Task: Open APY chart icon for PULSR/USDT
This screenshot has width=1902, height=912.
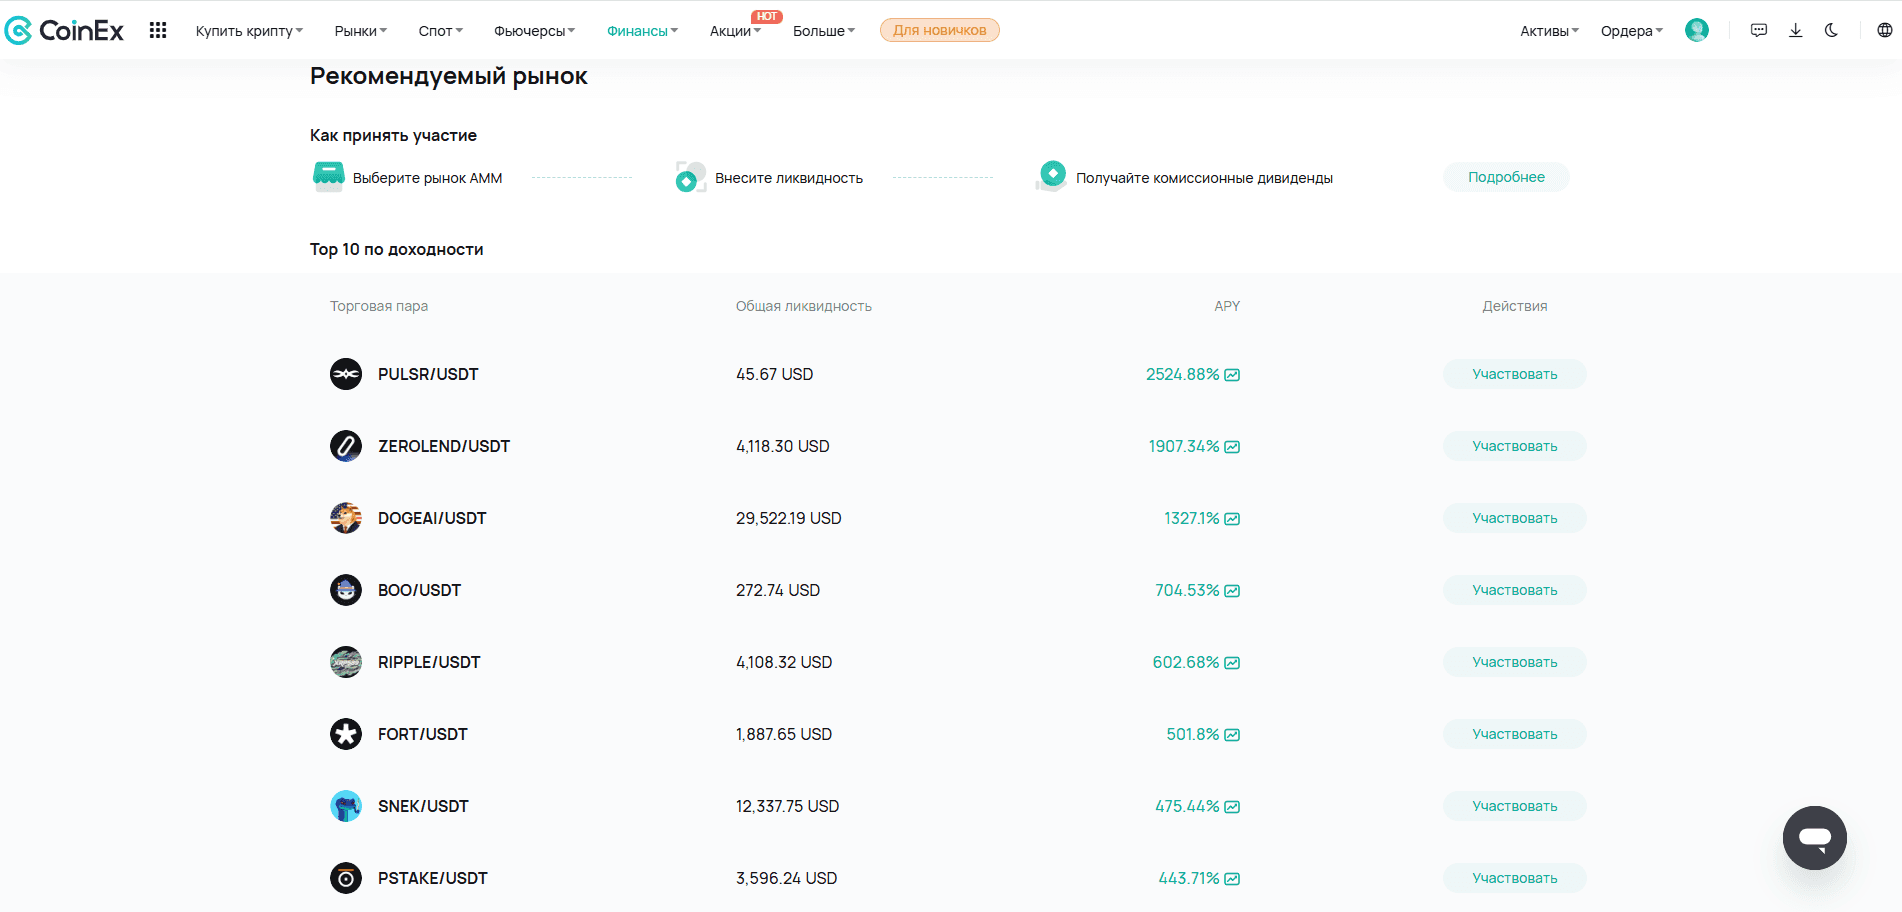Action: [1232, 375]
